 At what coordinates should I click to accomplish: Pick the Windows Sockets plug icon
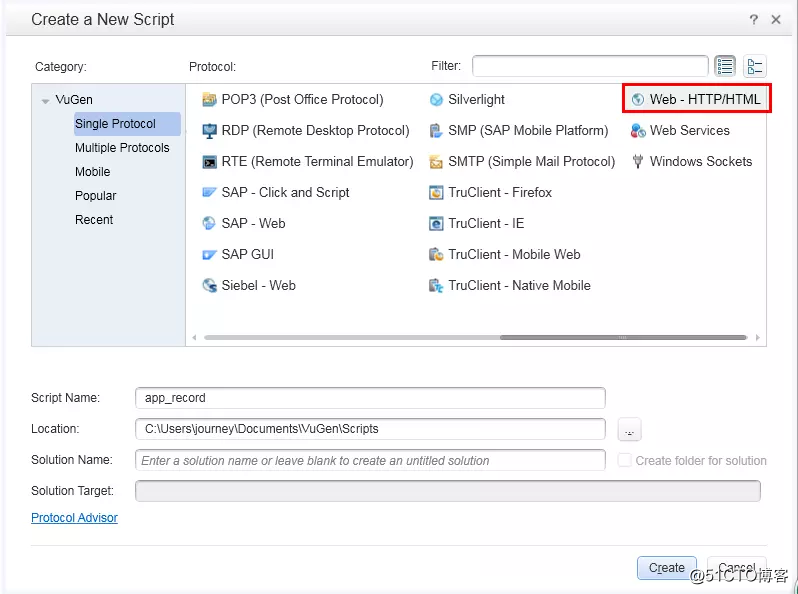pos(638,162)
